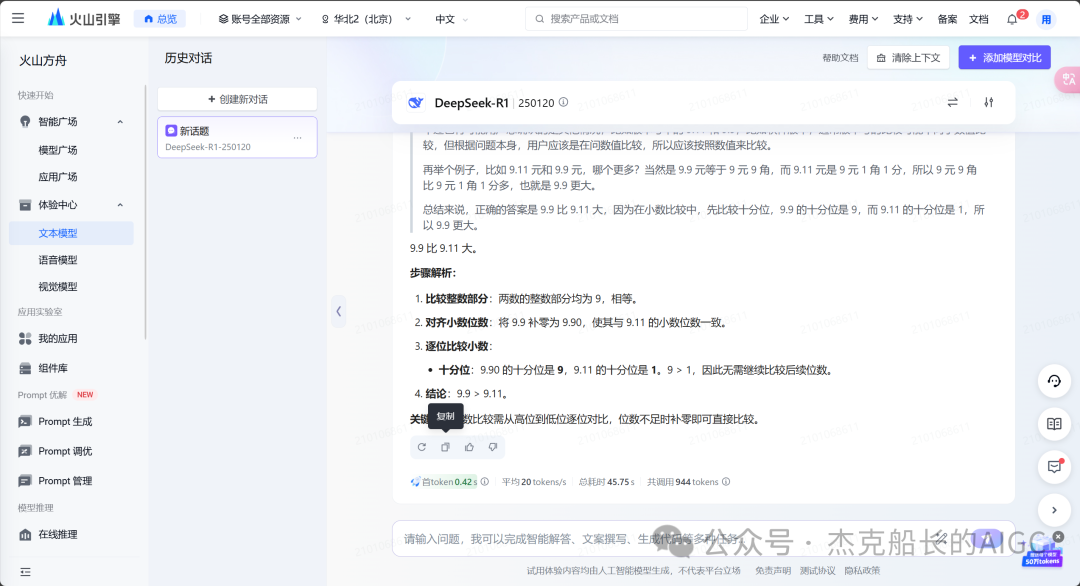Open 模型广场 in sidebar
Screen dimensions: 1080x586
[58, 149]
